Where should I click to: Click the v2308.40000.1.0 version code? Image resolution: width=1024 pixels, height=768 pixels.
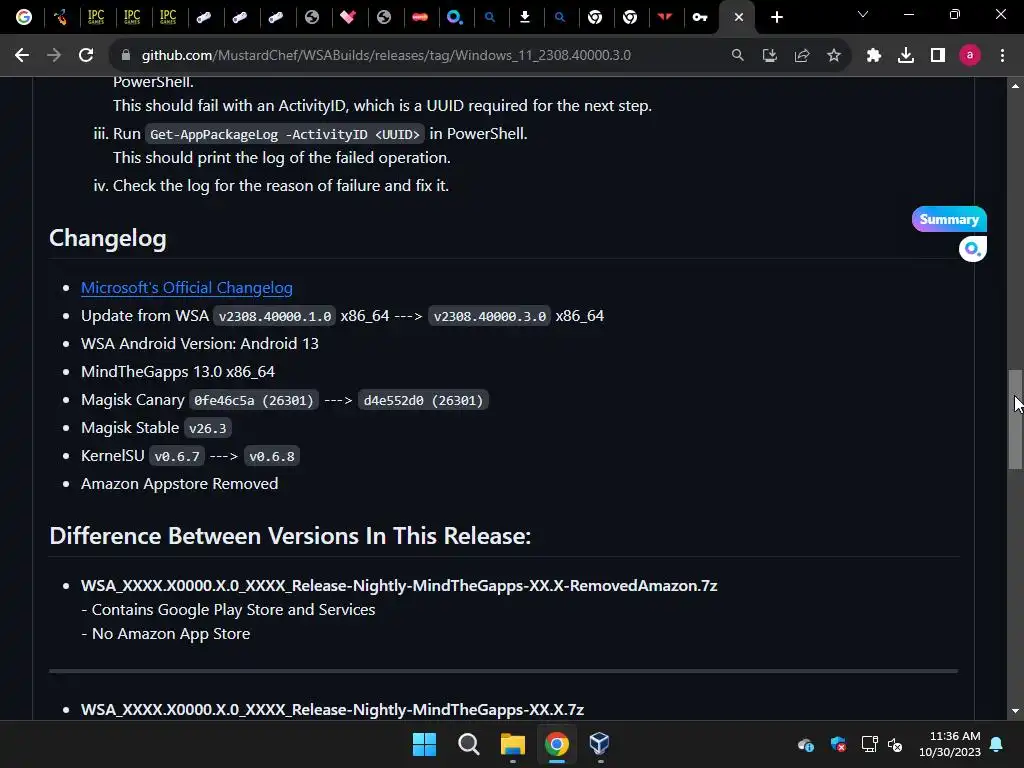pos(275,317)
